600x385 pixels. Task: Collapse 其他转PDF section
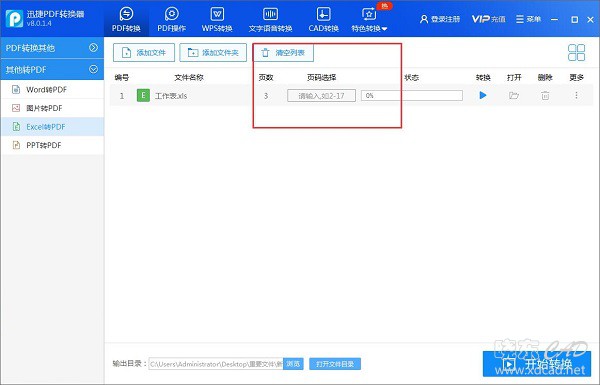coord(52,70)
